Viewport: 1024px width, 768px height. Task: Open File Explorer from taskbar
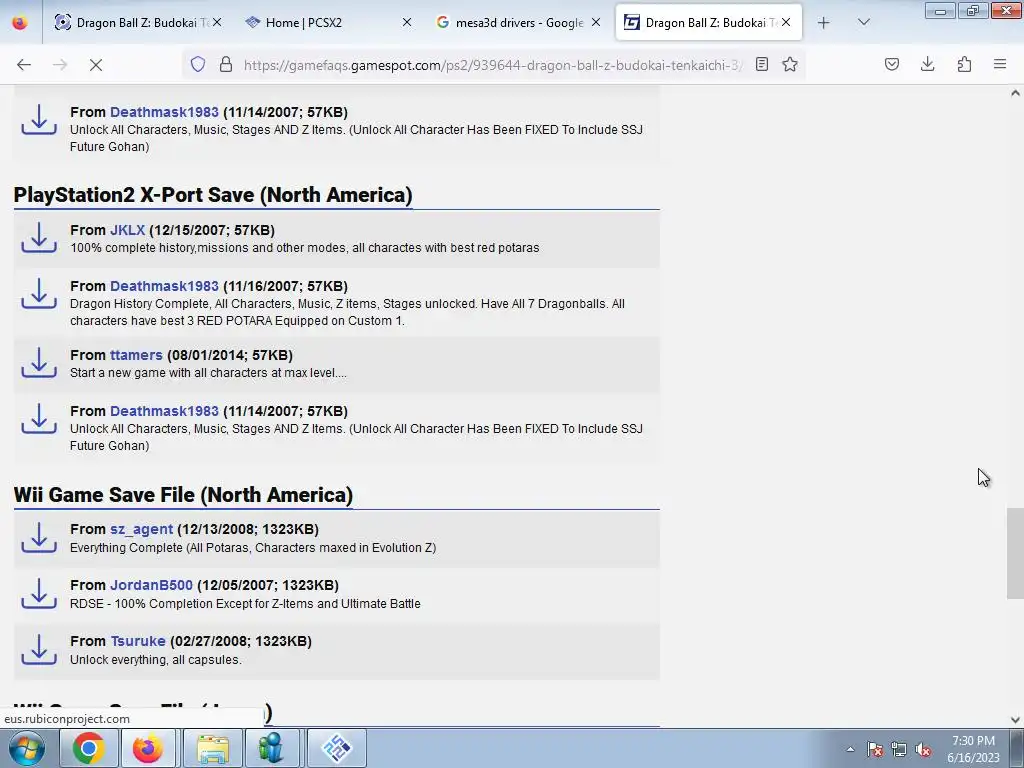point(213,748)
